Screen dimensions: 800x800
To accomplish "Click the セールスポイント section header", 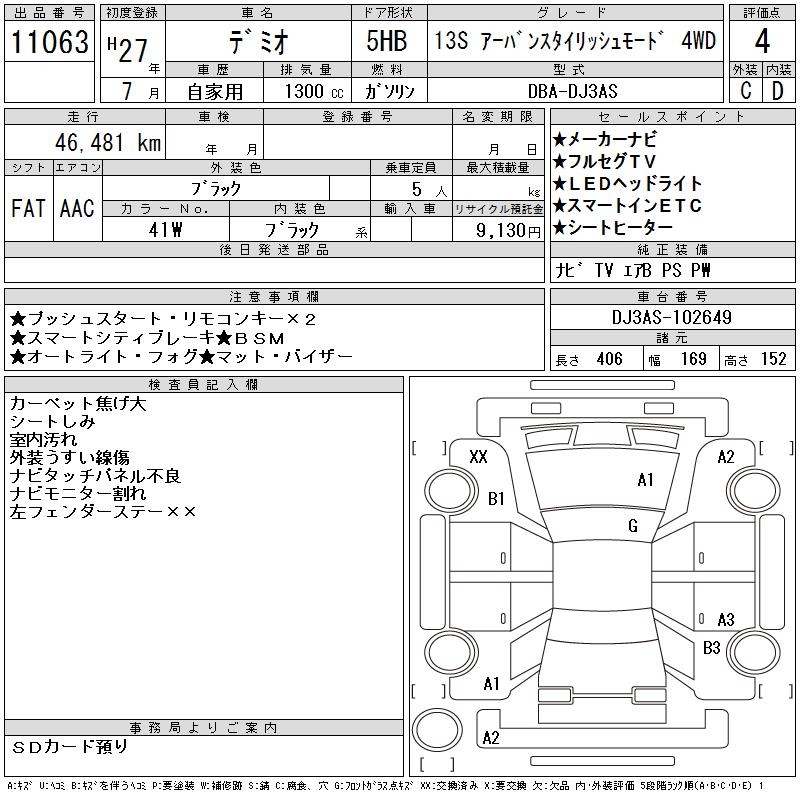I will pyautogui.click(x=672, y=117).
